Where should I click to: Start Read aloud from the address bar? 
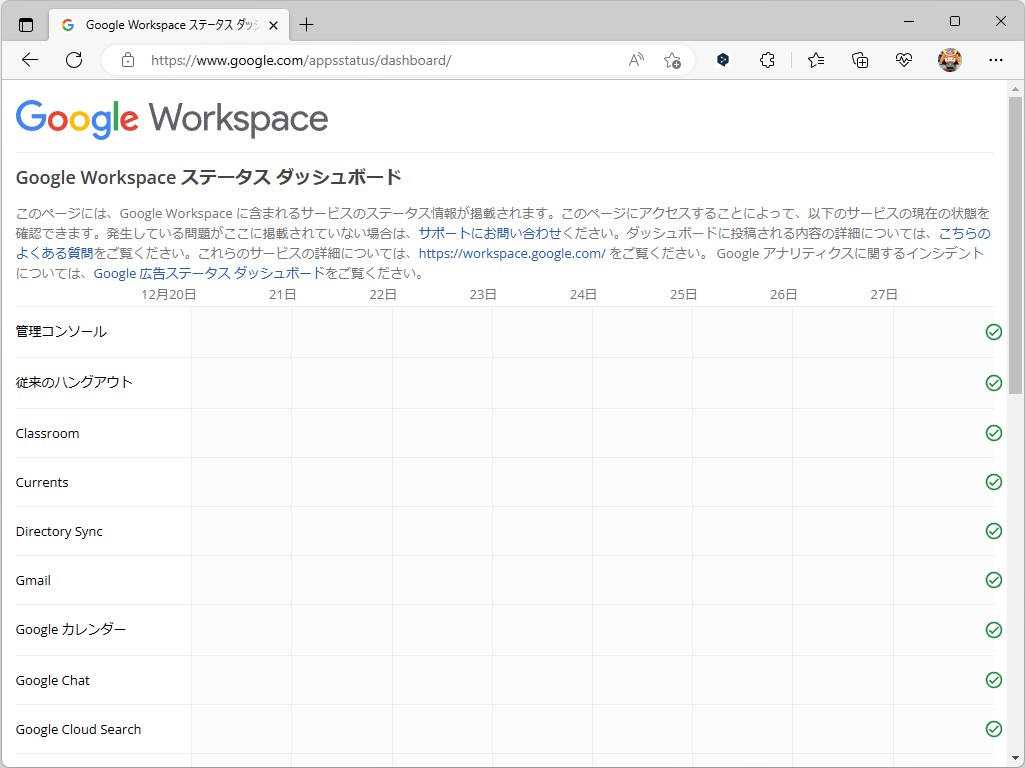click(635, 60)
